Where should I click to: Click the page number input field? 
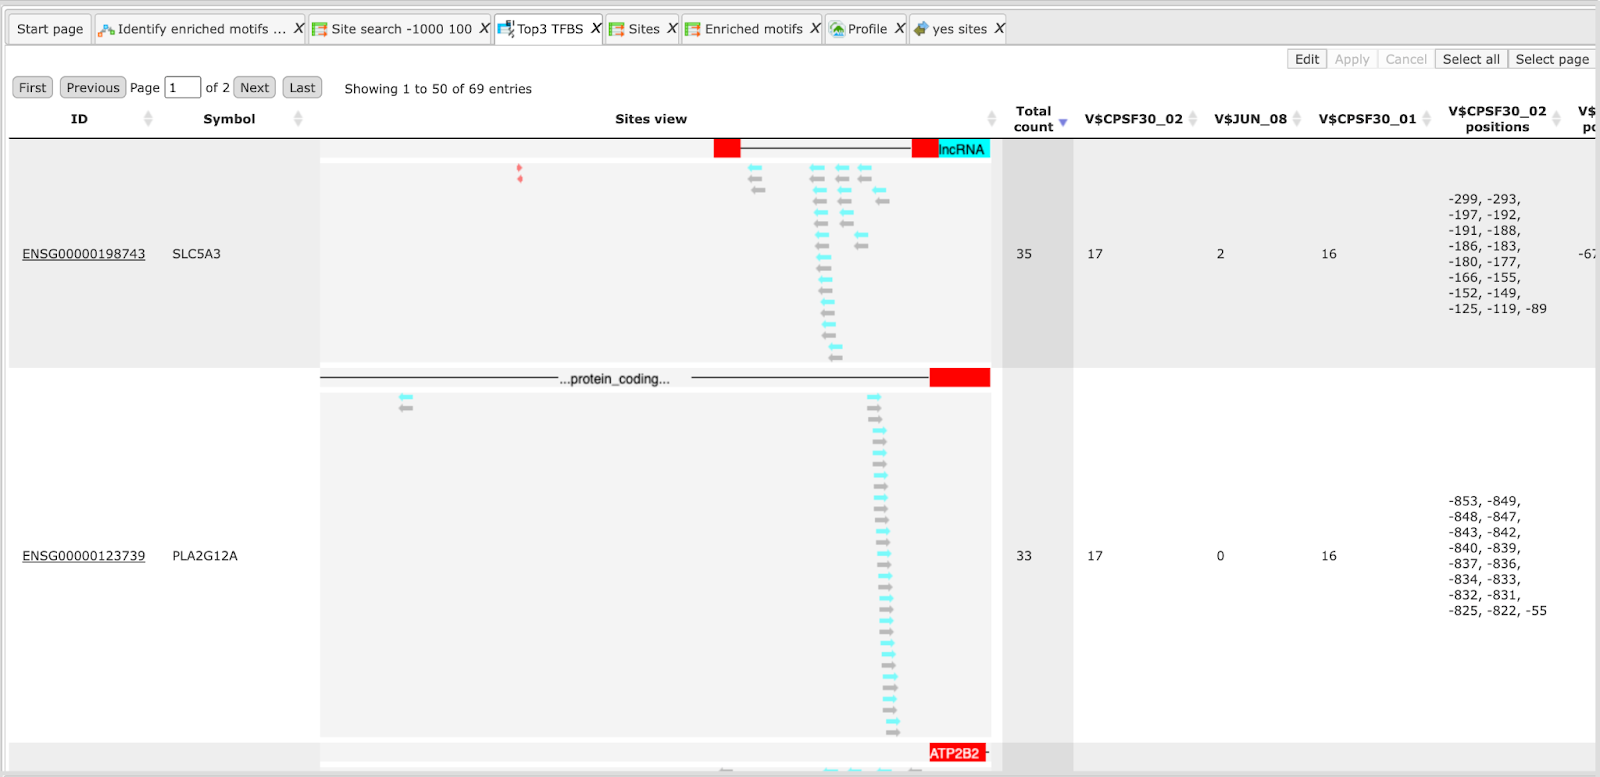(x=183, y=88)
